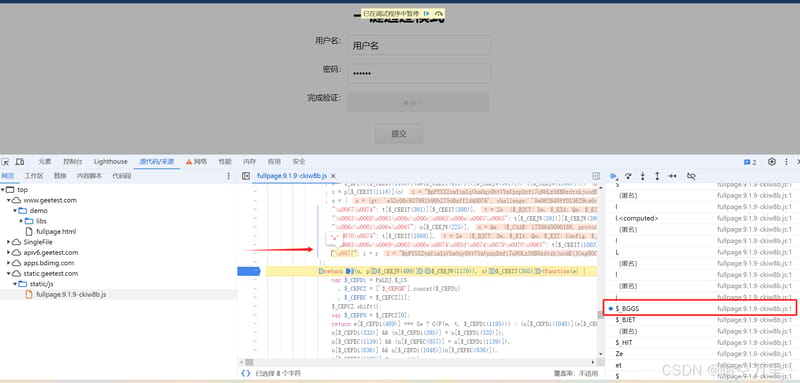
Task: Expand the apps.bdimg.com node
Action: (x=9, y=263)
